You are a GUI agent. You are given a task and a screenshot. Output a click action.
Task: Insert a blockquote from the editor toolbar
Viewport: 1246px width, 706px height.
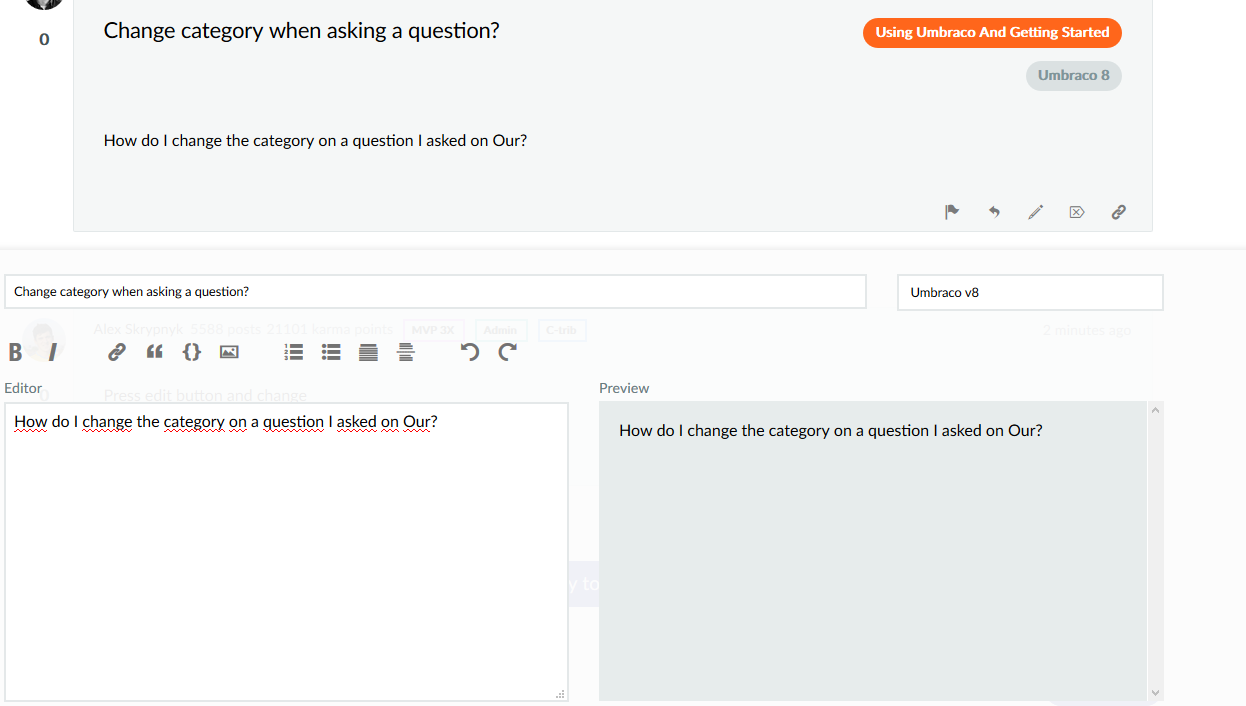154,352
